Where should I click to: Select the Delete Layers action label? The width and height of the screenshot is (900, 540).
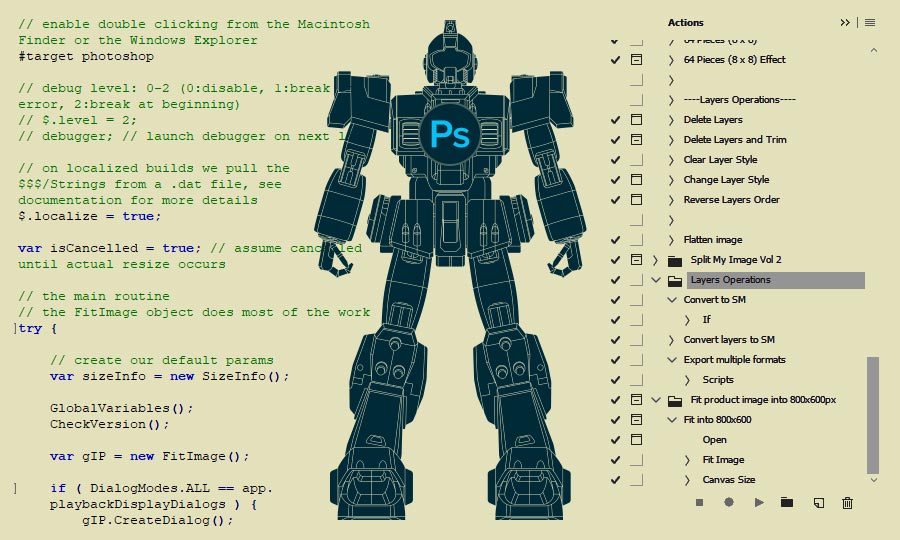(713, 119)
